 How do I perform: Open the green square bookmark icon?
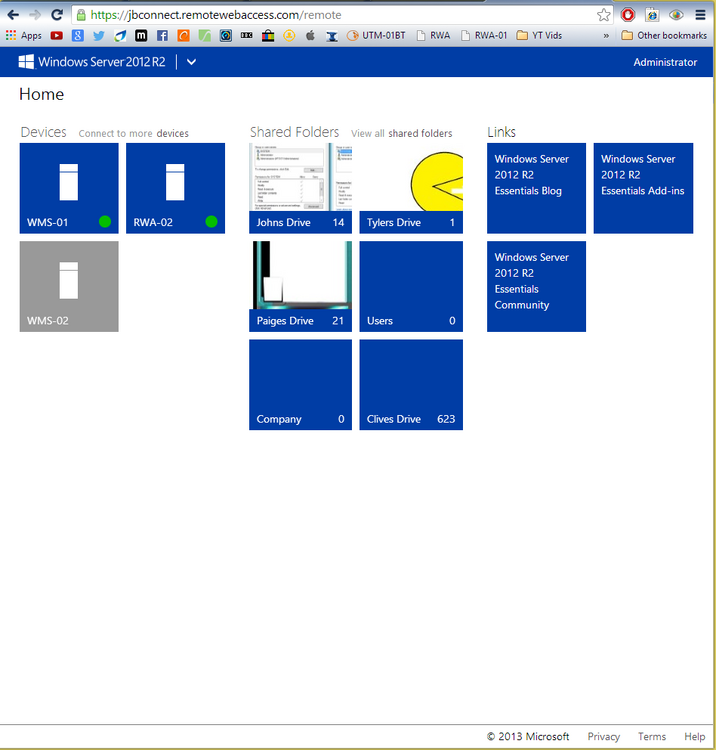(205, 35)
